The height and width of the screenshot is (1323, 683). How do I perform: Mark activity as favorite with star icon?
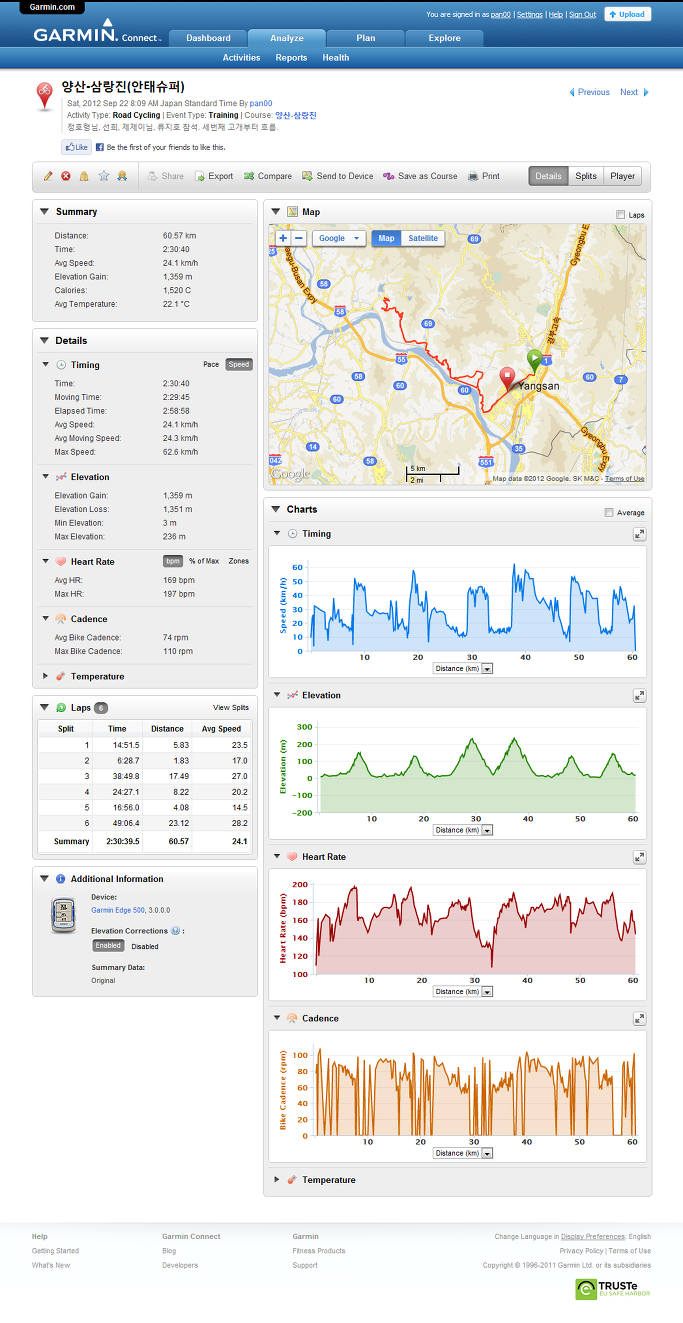[103, 176]
